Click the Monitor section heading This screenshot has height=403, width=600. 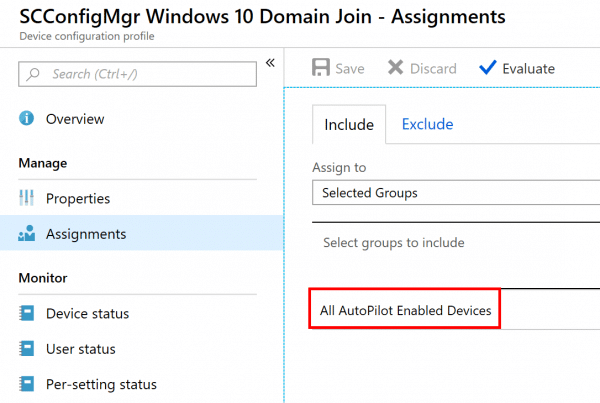(43, 278)
